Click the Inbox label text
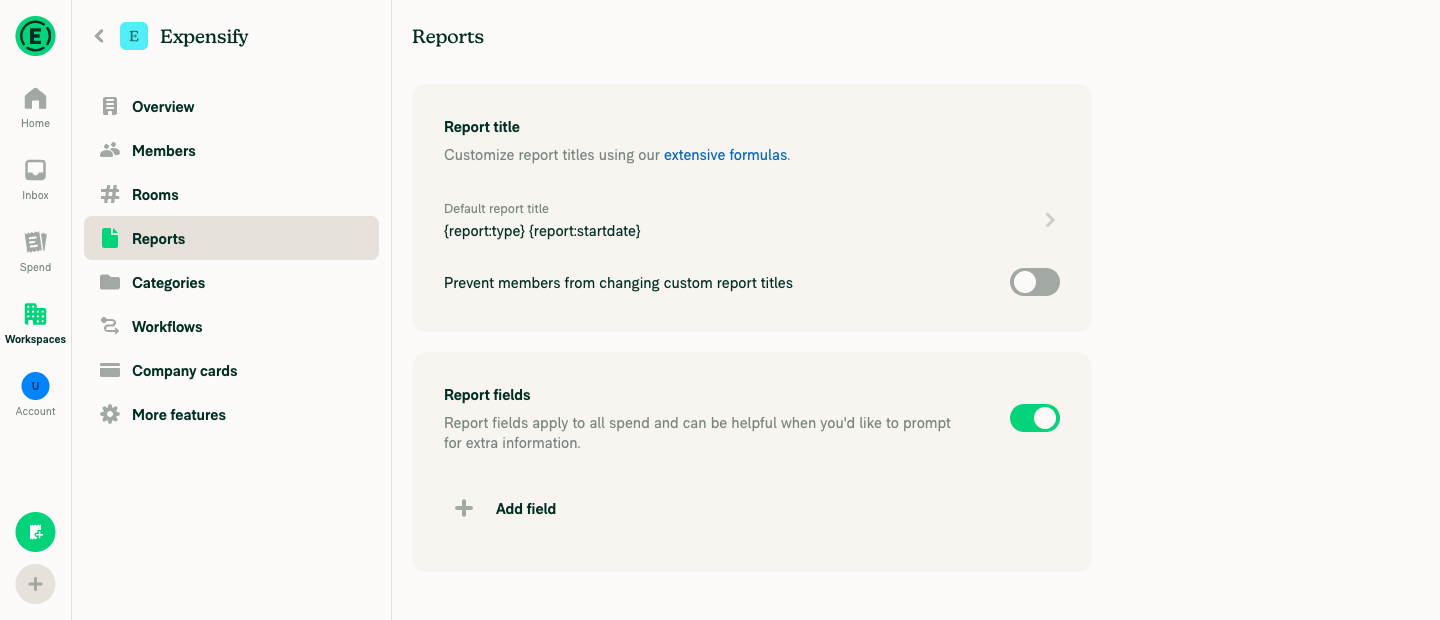Screen dimensions: 1440x620 (x=35, y=195)
